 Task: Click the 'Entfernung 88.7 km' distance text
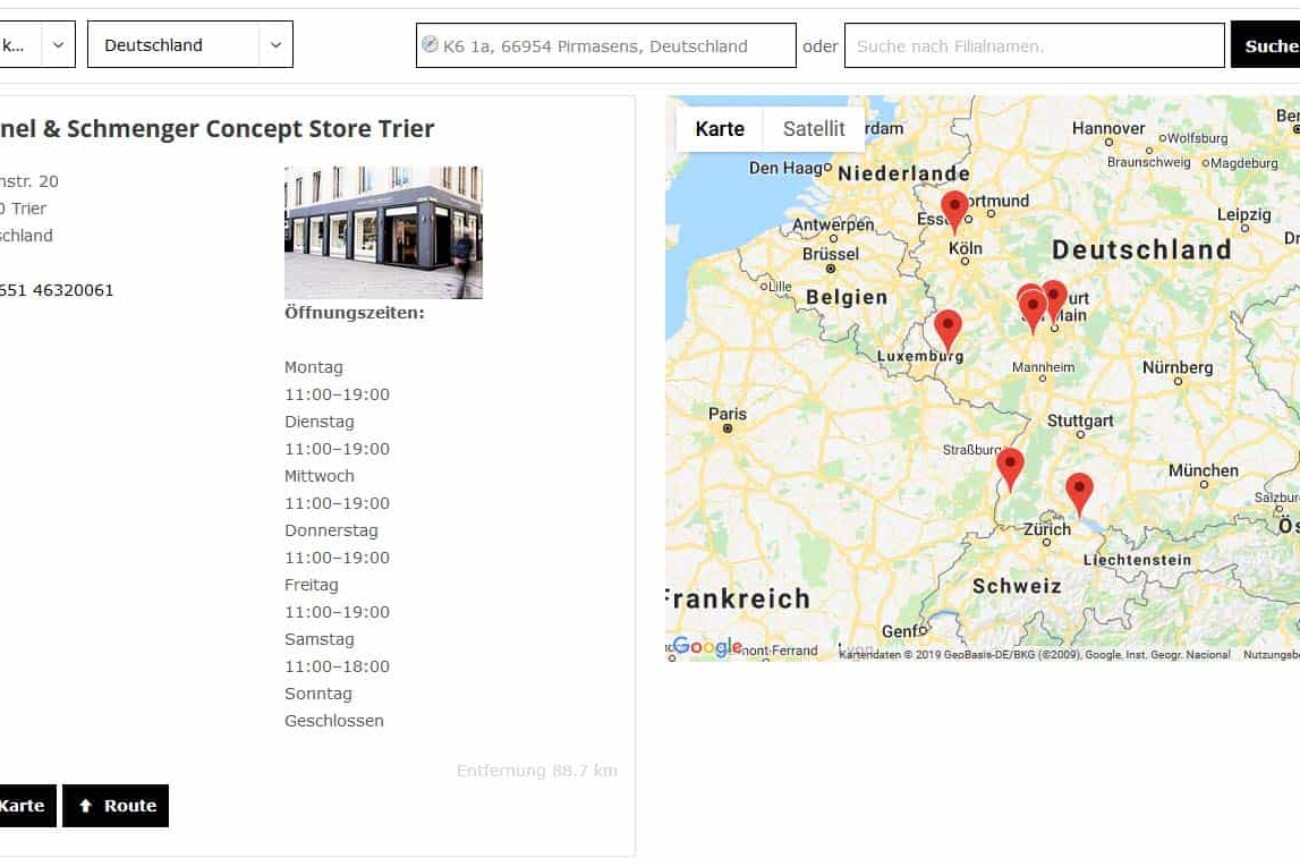pos(537,771)
